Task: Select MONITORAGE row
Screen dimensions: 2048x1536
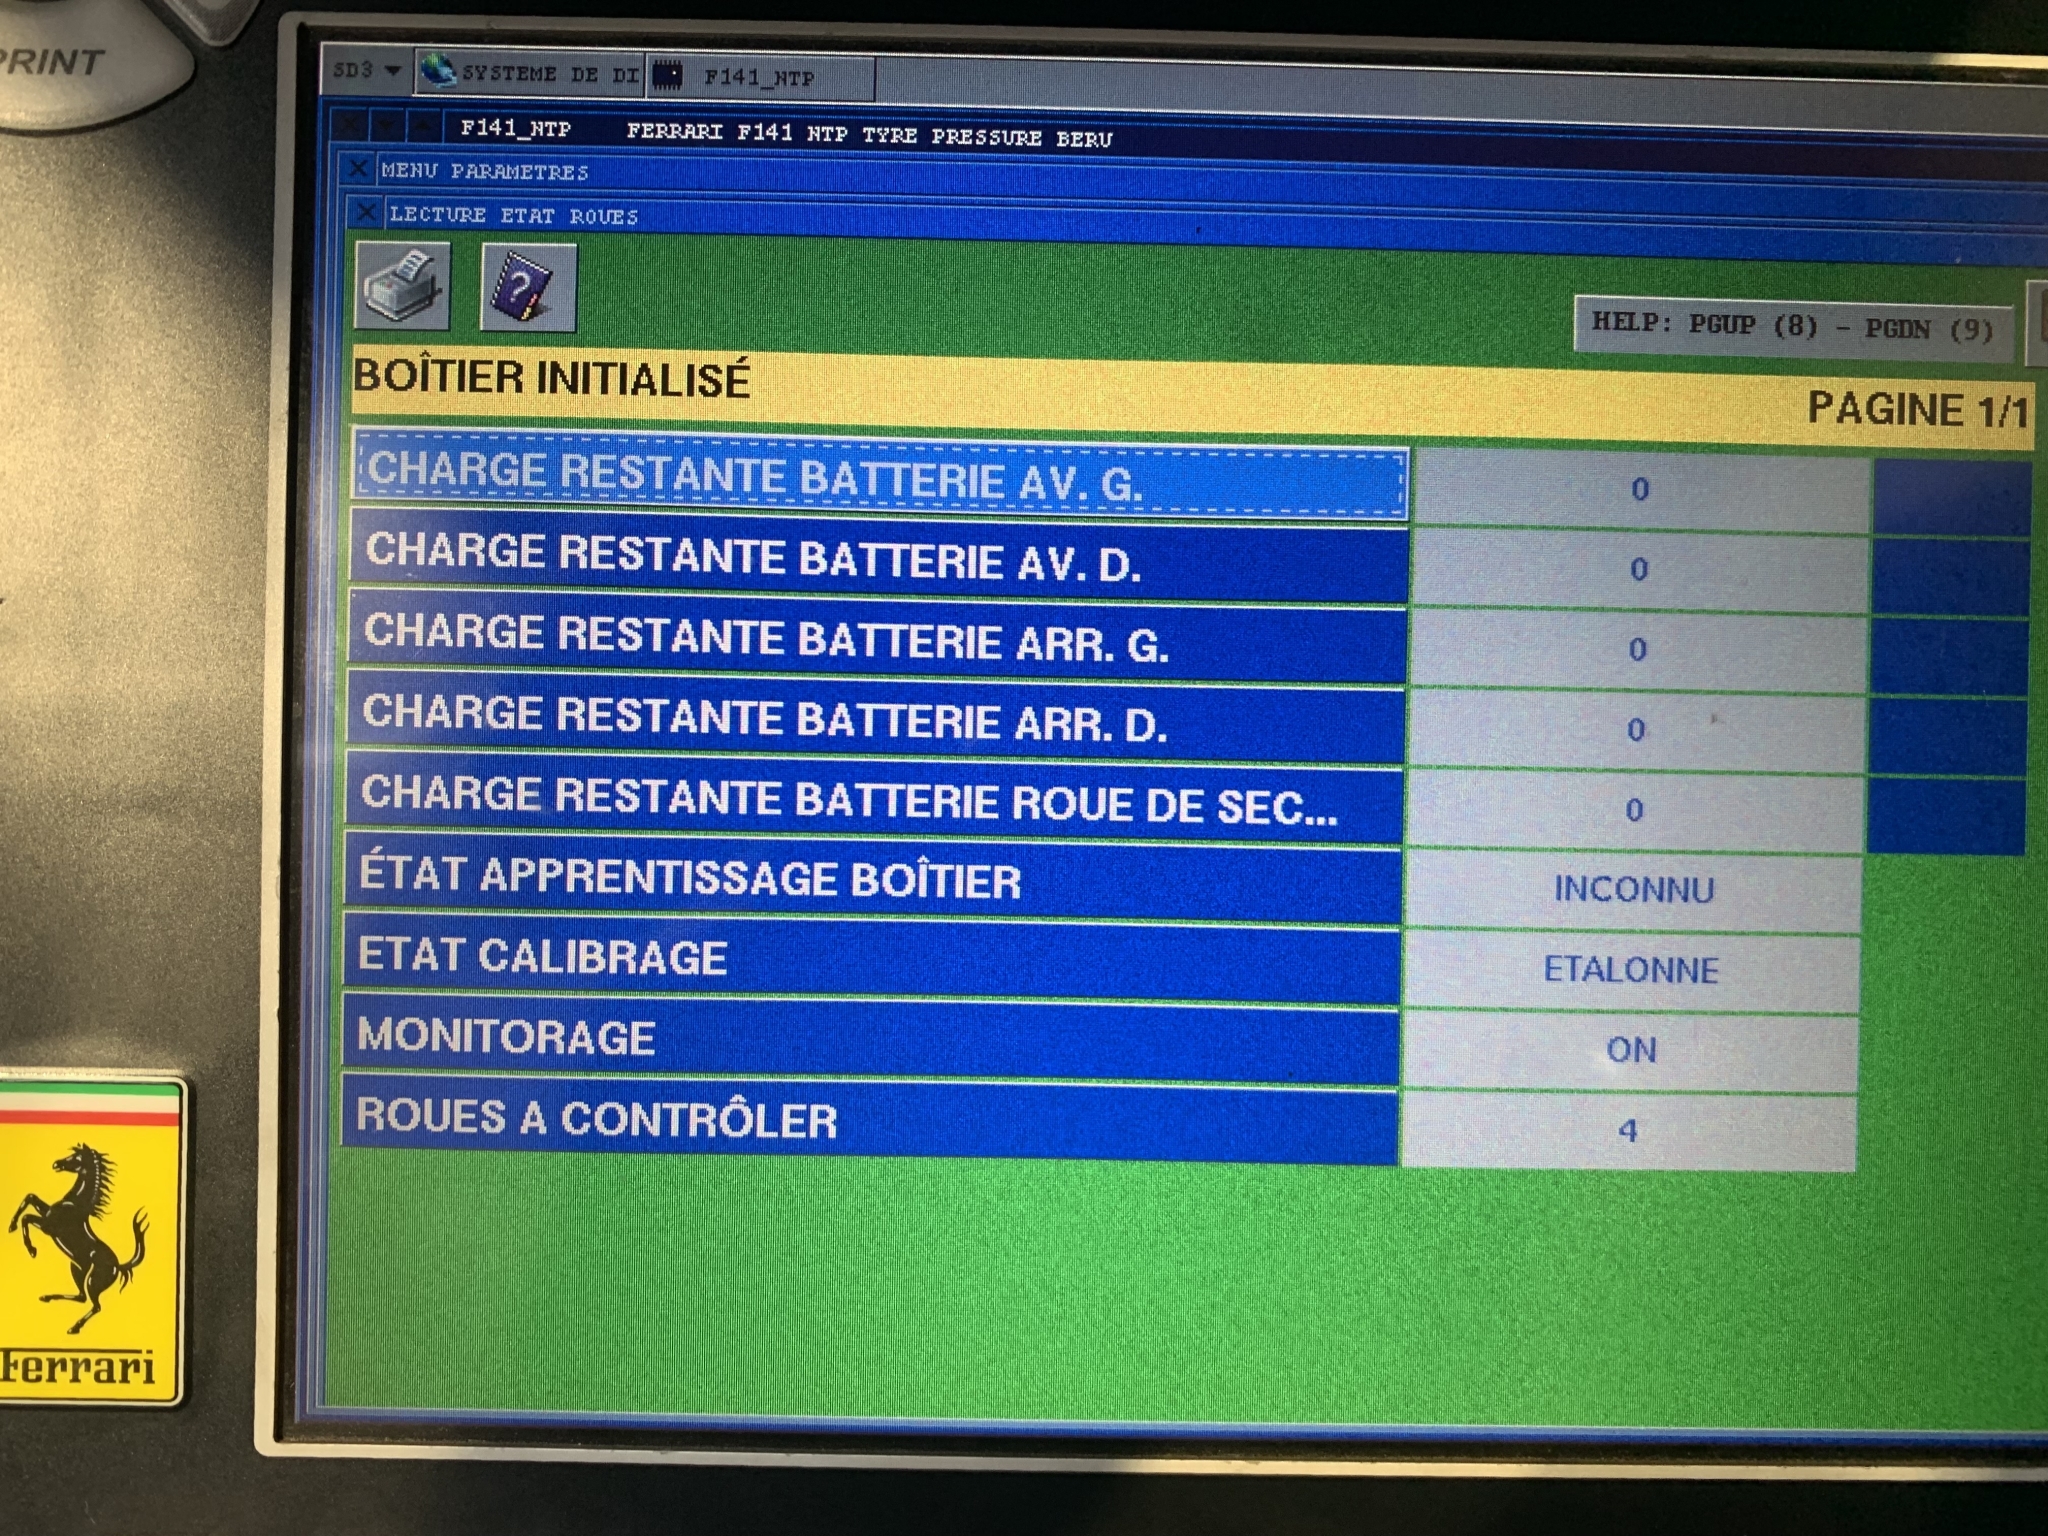Action: (x=869, y=1039)
